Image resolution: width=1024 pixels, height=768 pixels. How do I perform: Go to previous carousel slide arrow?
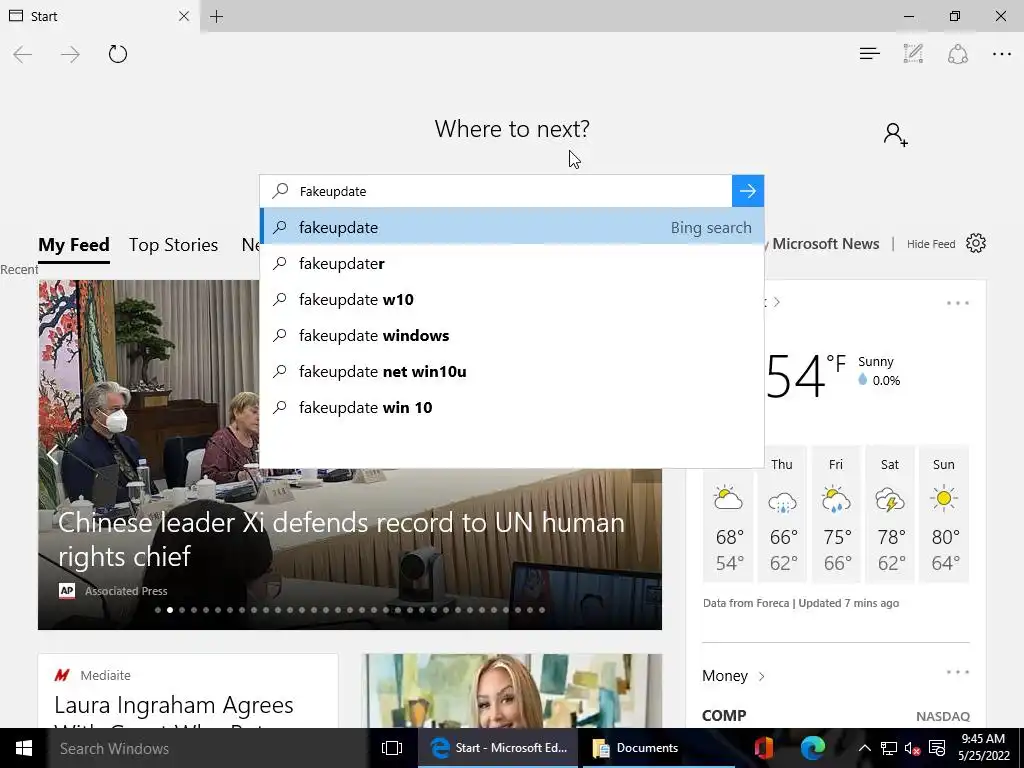coord(52,455)
